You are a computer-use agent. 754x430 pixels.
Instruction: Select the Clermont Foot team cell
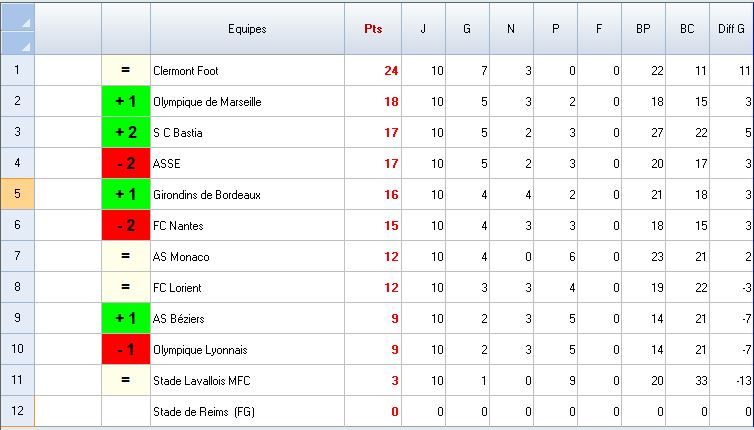pyautogui.click(x=247, y=71)
